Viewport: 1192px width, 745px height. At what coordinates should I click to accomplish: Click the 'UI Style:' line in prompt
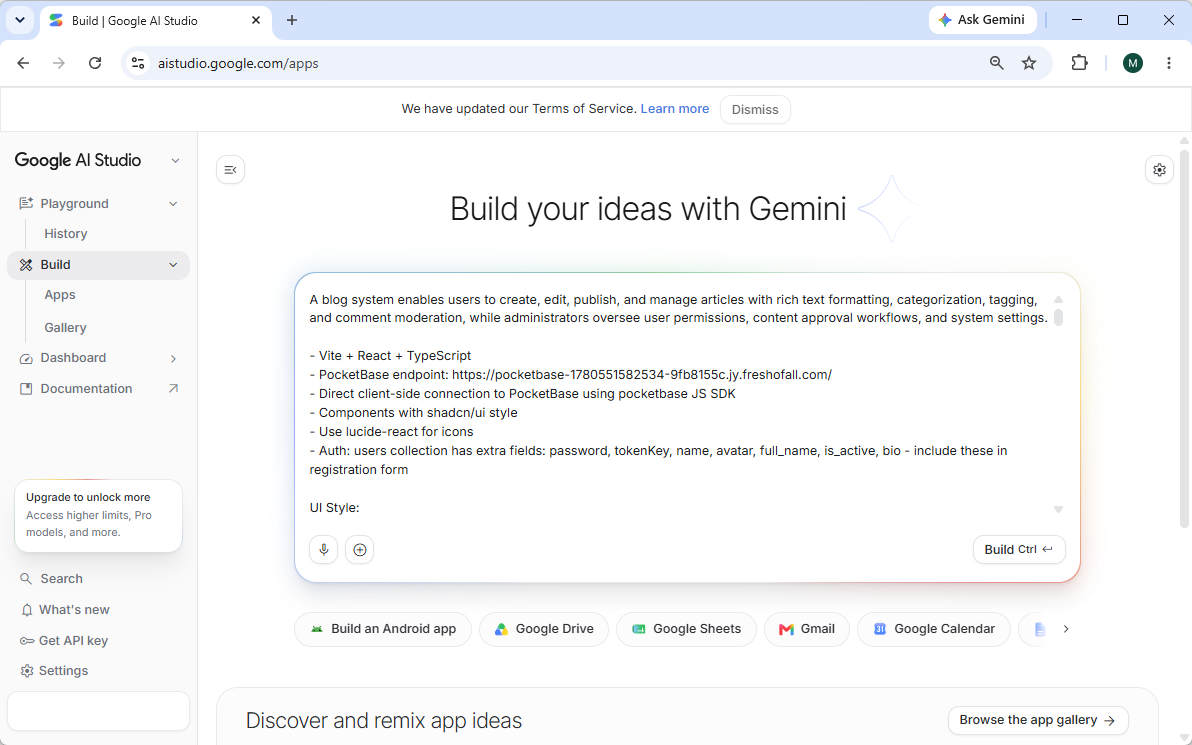(334, 508)
